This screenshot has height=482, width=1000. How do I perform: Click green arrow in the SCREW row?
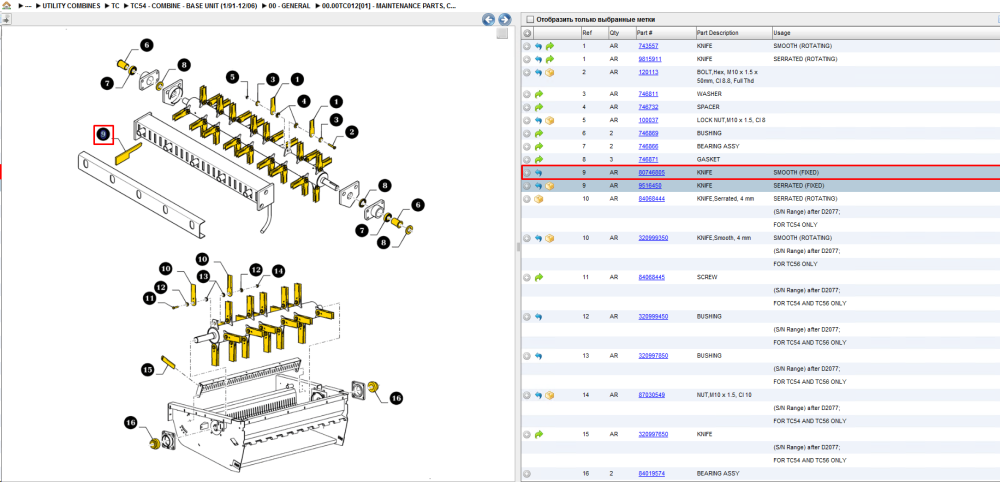point(538,277)
